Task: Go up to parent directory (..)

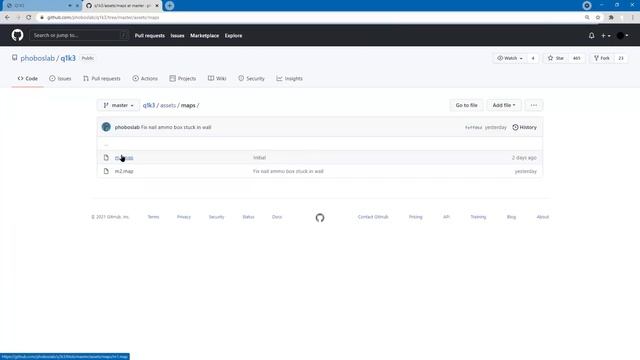Action: 106,144
